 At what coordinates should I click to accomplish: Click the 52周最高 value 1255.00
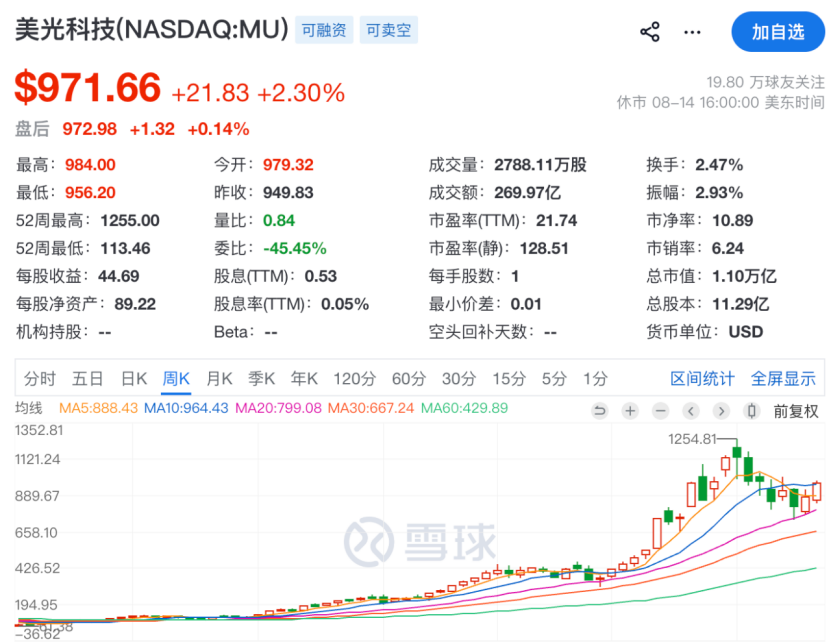(x=130, y=221)
